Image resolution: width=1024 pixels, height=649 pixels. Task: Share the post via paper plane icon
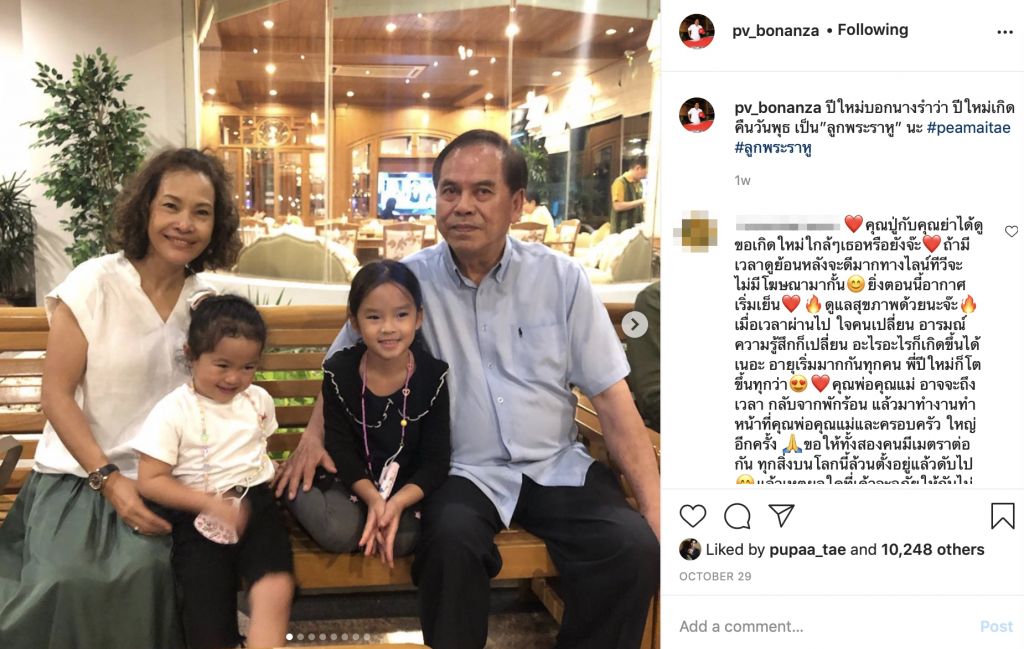tap(781, 515)
